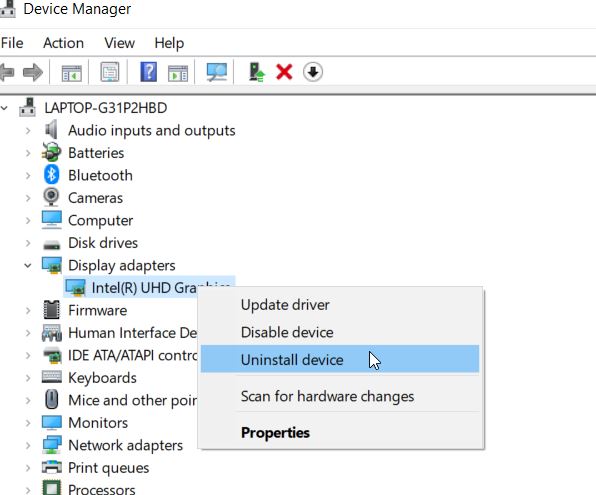Click the Disable device down-arrow icon
Screen dimensions: 596x495
point(313,72)
